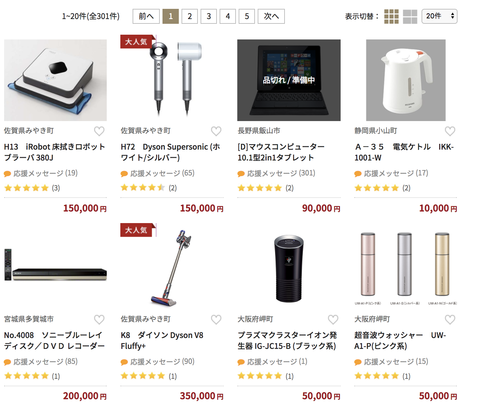
Task: Go to page 2
Action: click(189, 16)
